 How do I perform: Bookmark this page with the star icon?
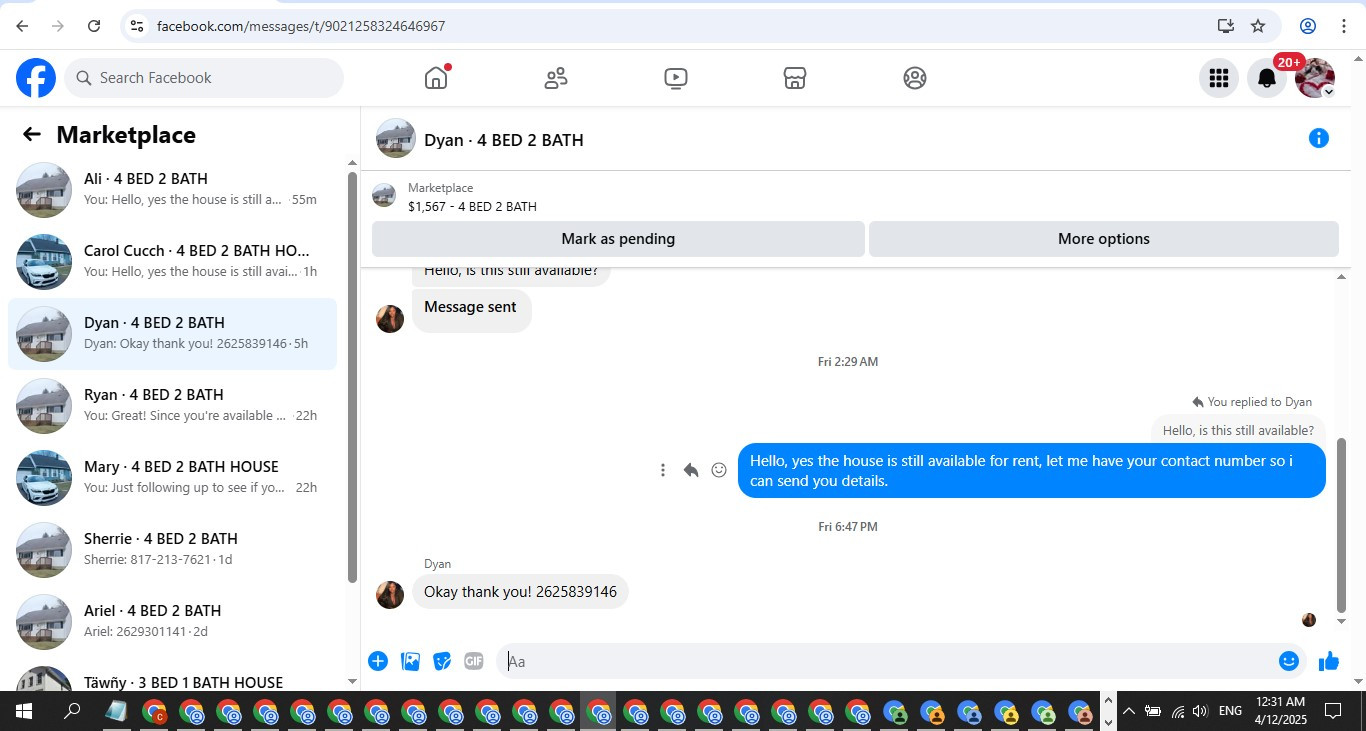tap(1258, 26)
